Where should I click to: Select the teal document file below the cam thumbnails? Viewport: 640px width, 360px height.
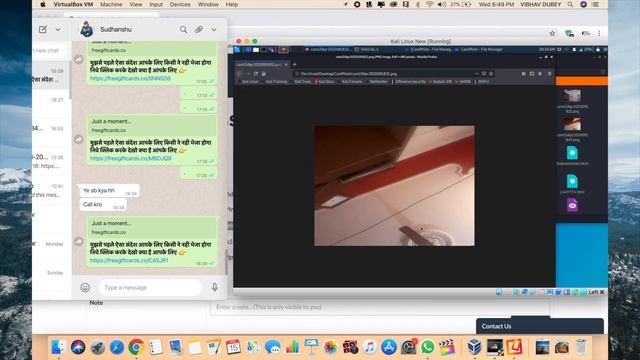(572, 153)
